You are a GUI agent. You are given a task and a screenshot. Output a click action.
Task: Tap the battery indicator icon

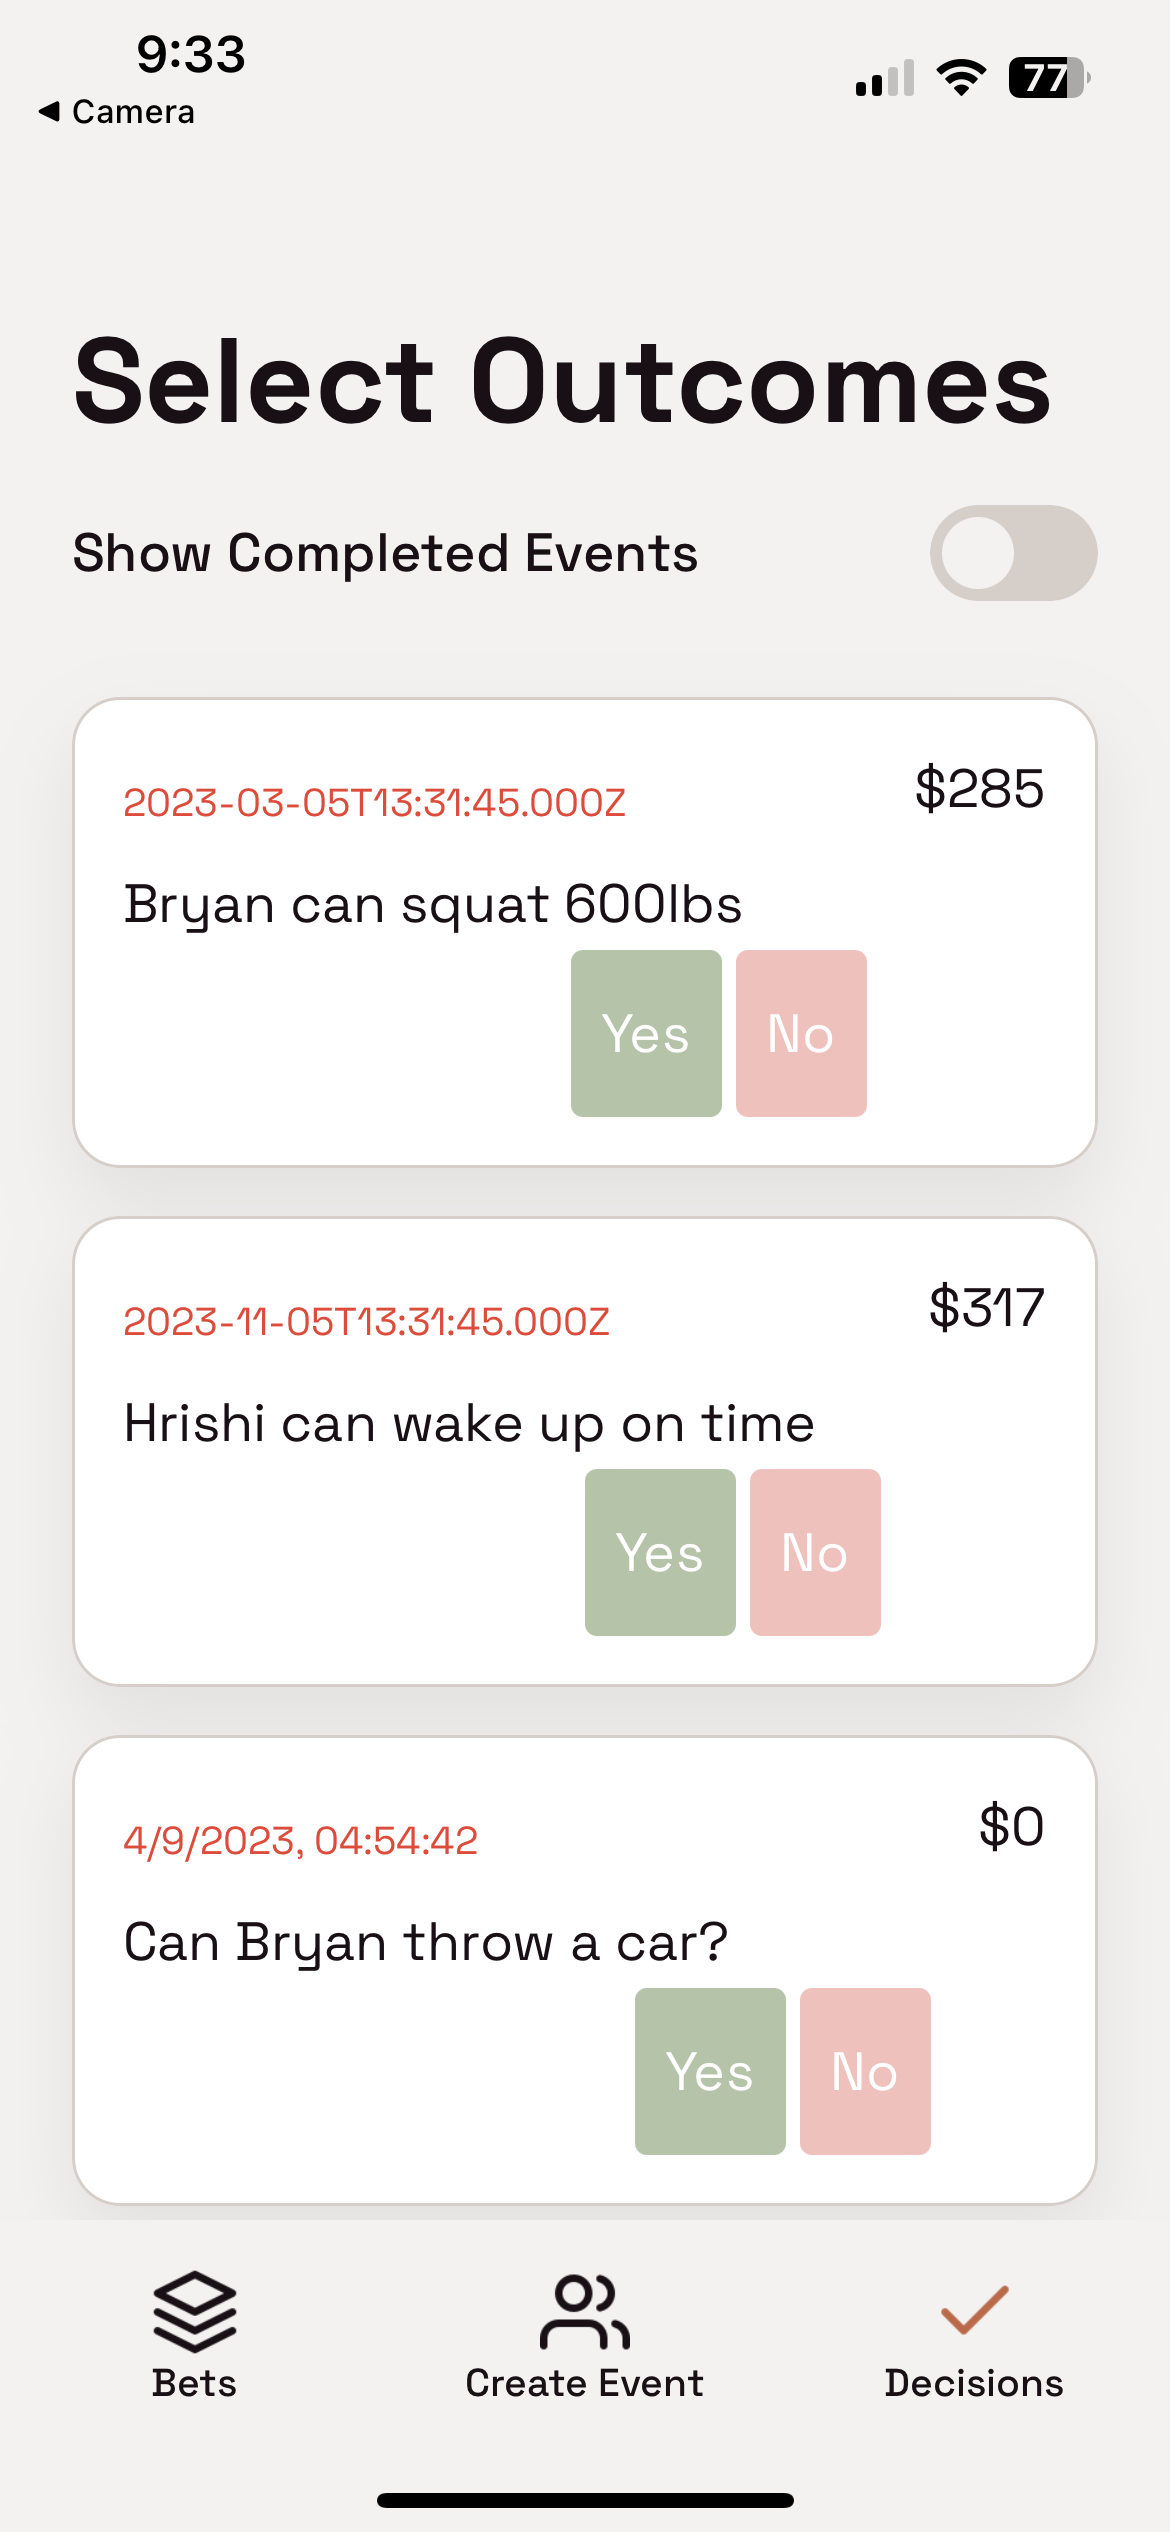[x=1049, y=77]
